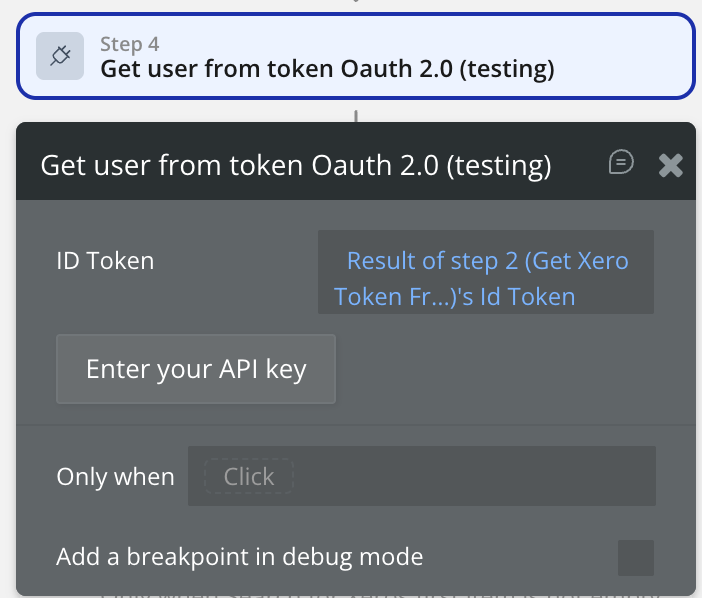Close the action properties panel

point(670,165)
